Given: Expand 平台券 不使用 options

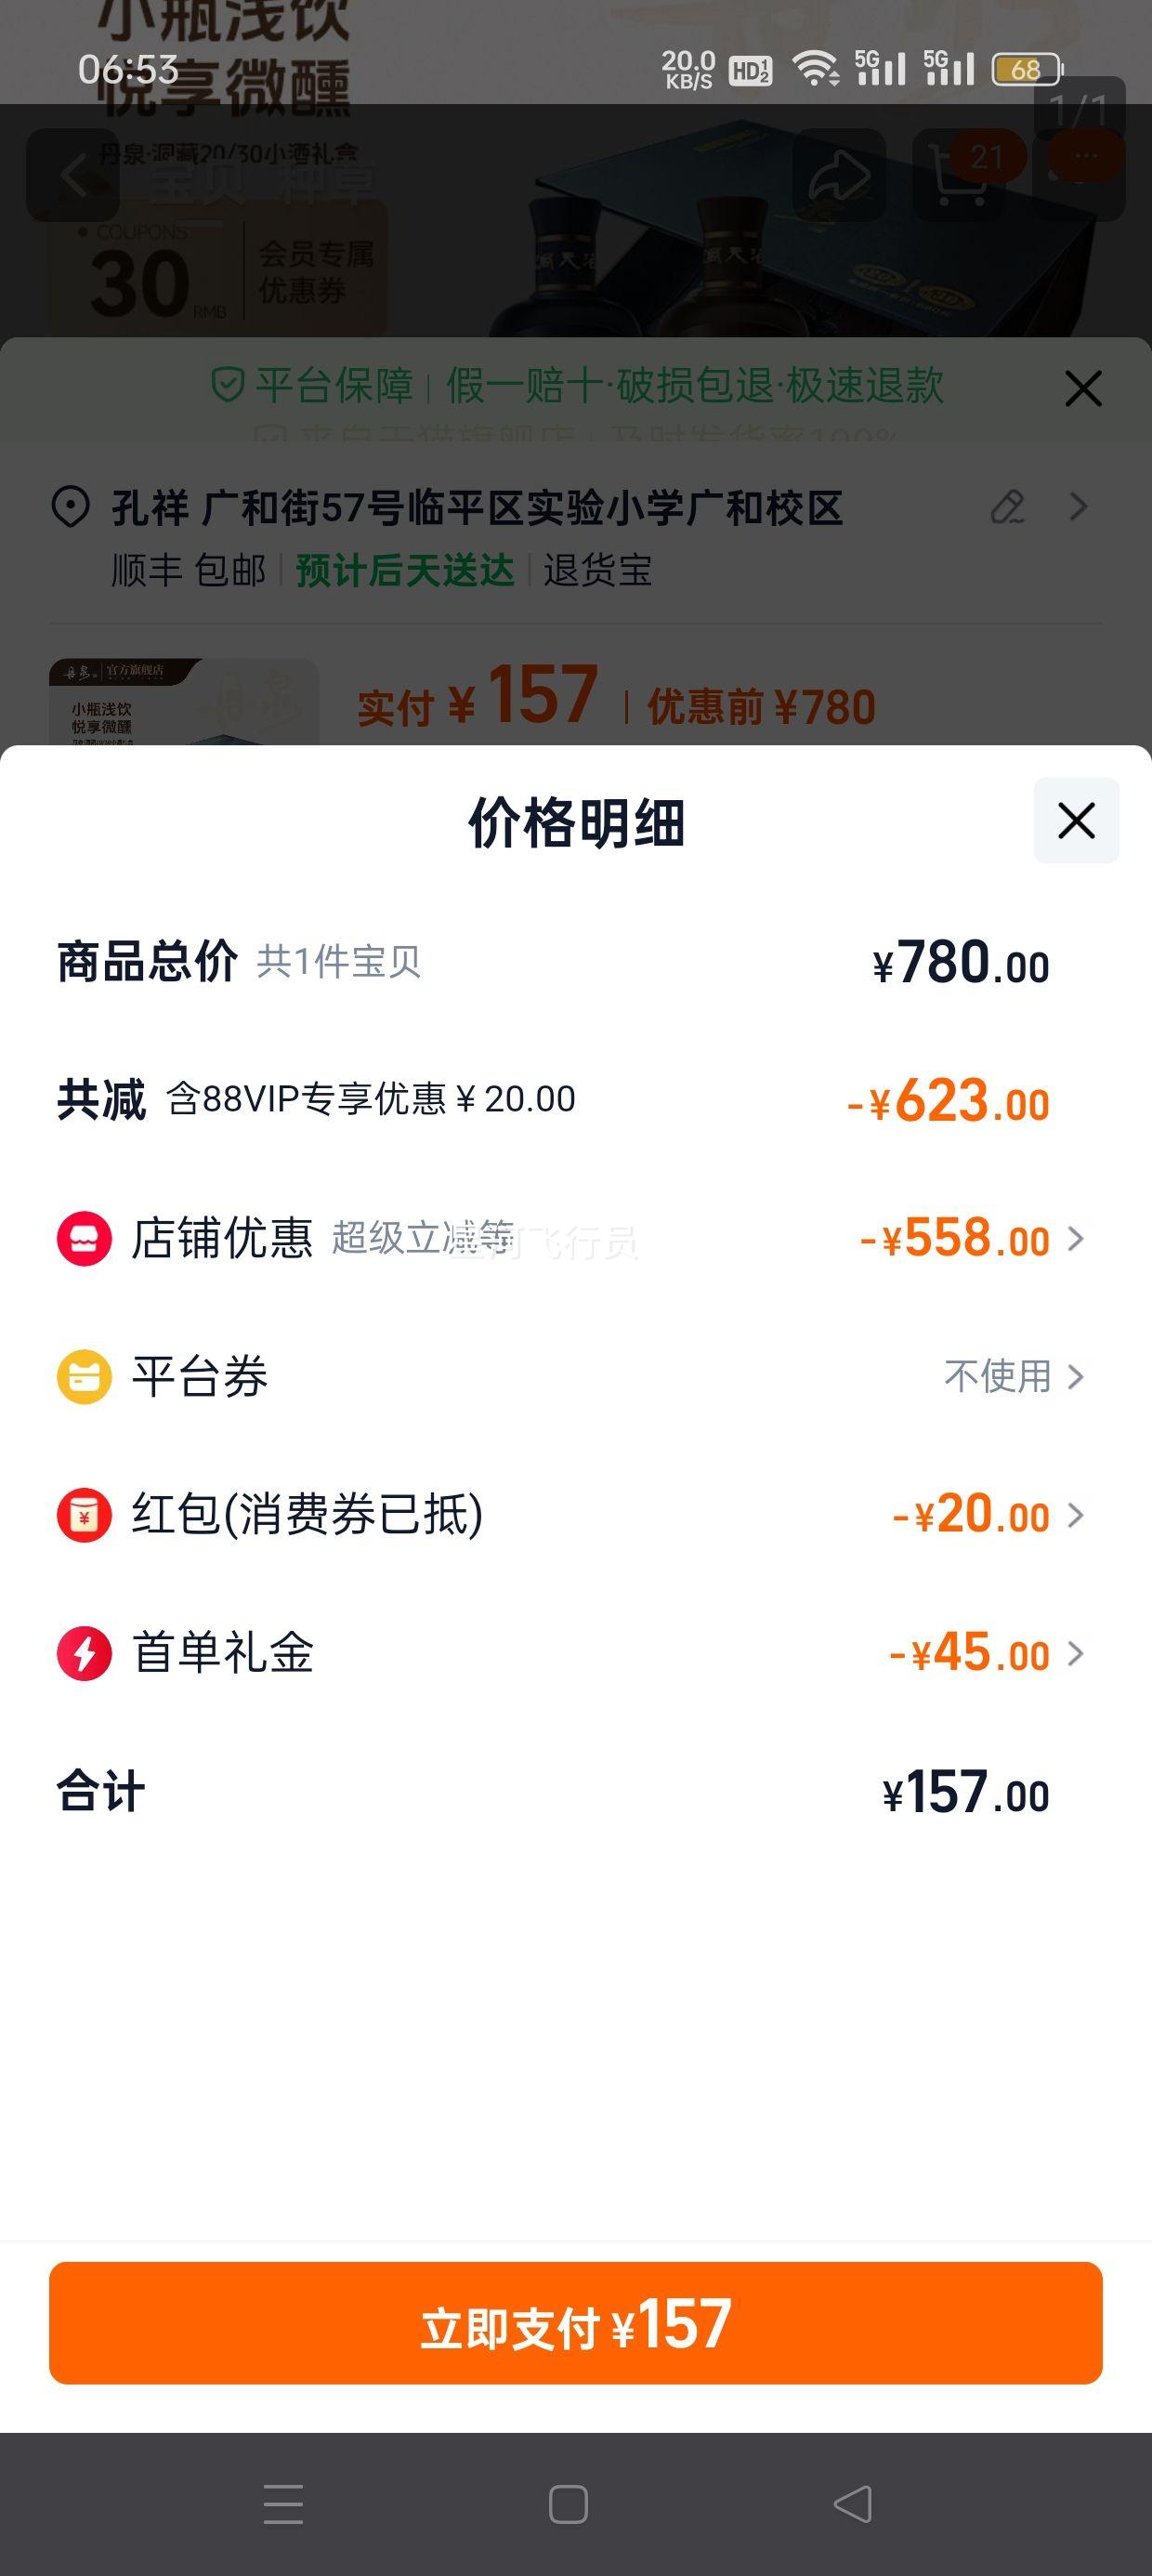Looking at the screenshot, I should (1014, 1376).
